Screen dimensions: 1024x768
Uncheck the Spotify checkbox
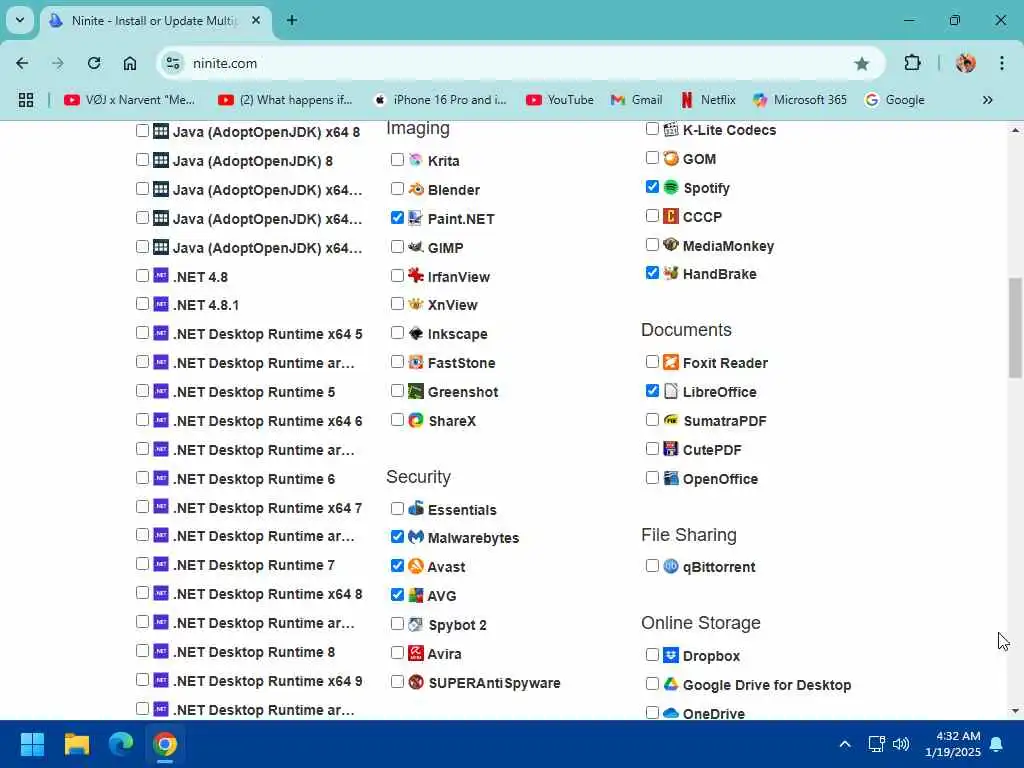coord(652,187)
